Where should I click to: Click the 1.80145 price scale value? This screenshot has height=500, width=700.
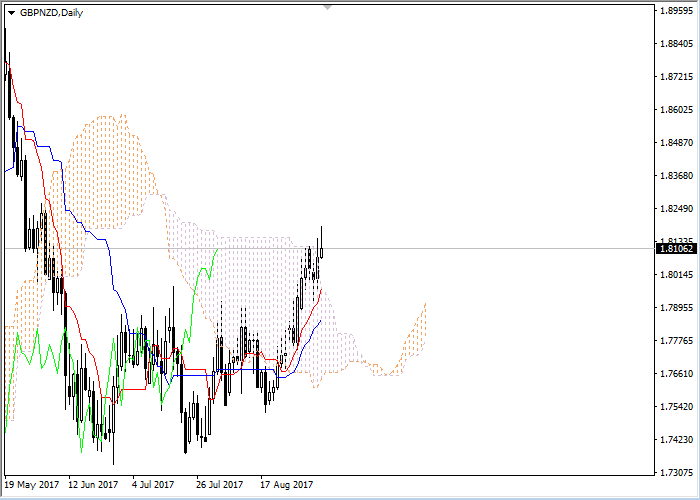[677, 275]
